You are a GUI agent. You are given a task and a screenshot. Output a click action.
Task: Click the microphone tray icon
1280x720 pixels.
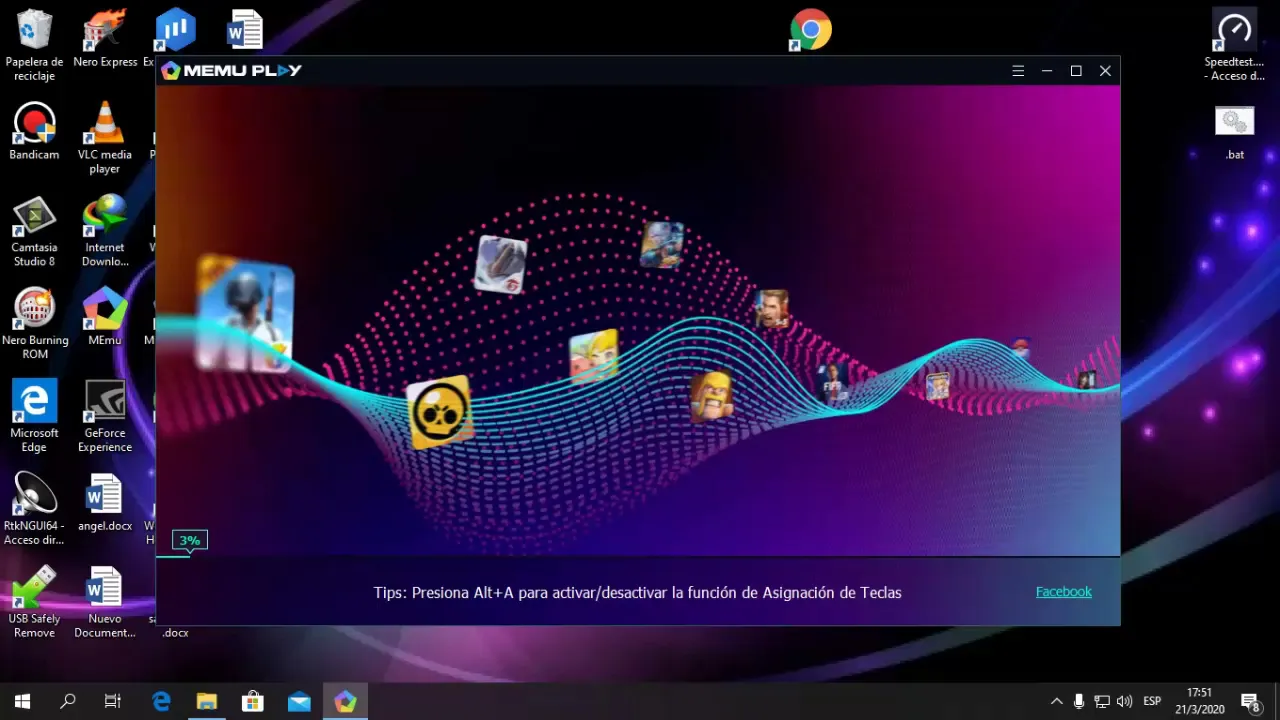coord(1079,702)
